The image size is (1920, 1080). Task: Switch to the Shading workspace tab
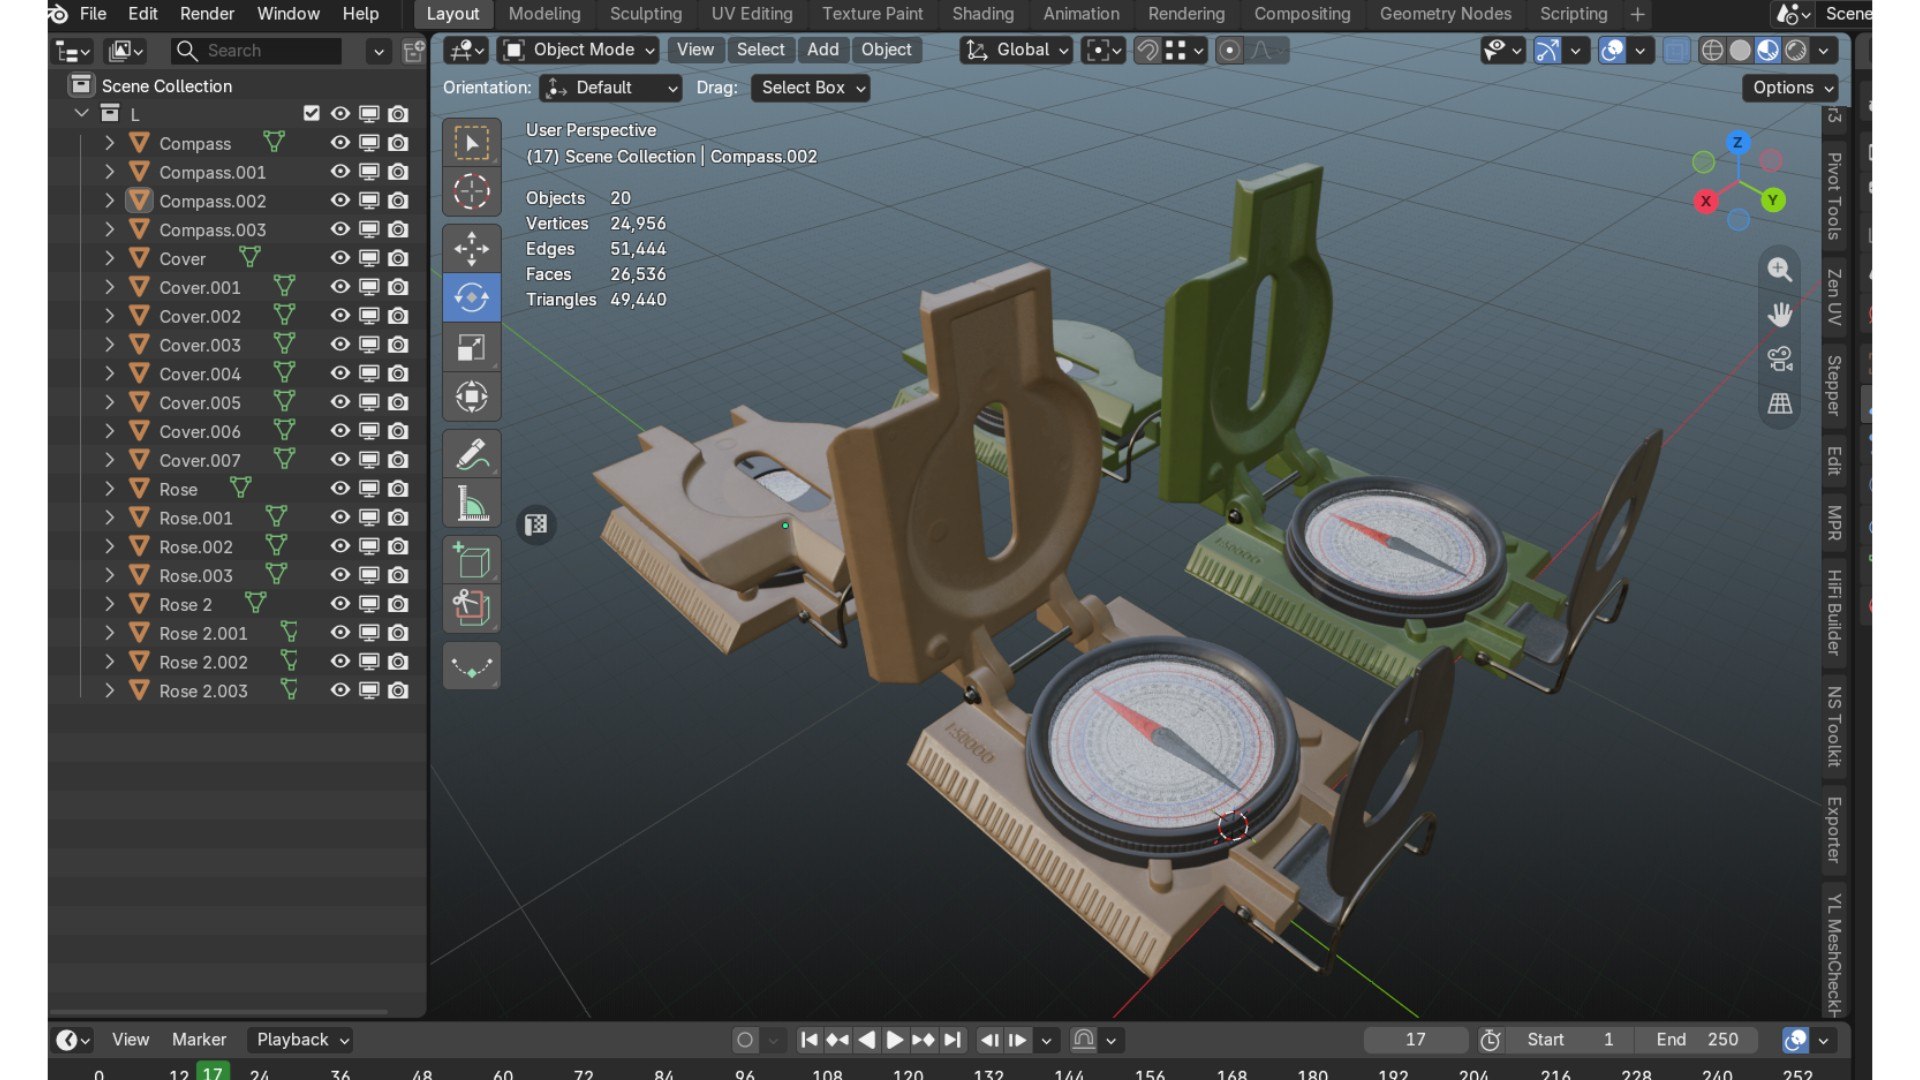982,14
